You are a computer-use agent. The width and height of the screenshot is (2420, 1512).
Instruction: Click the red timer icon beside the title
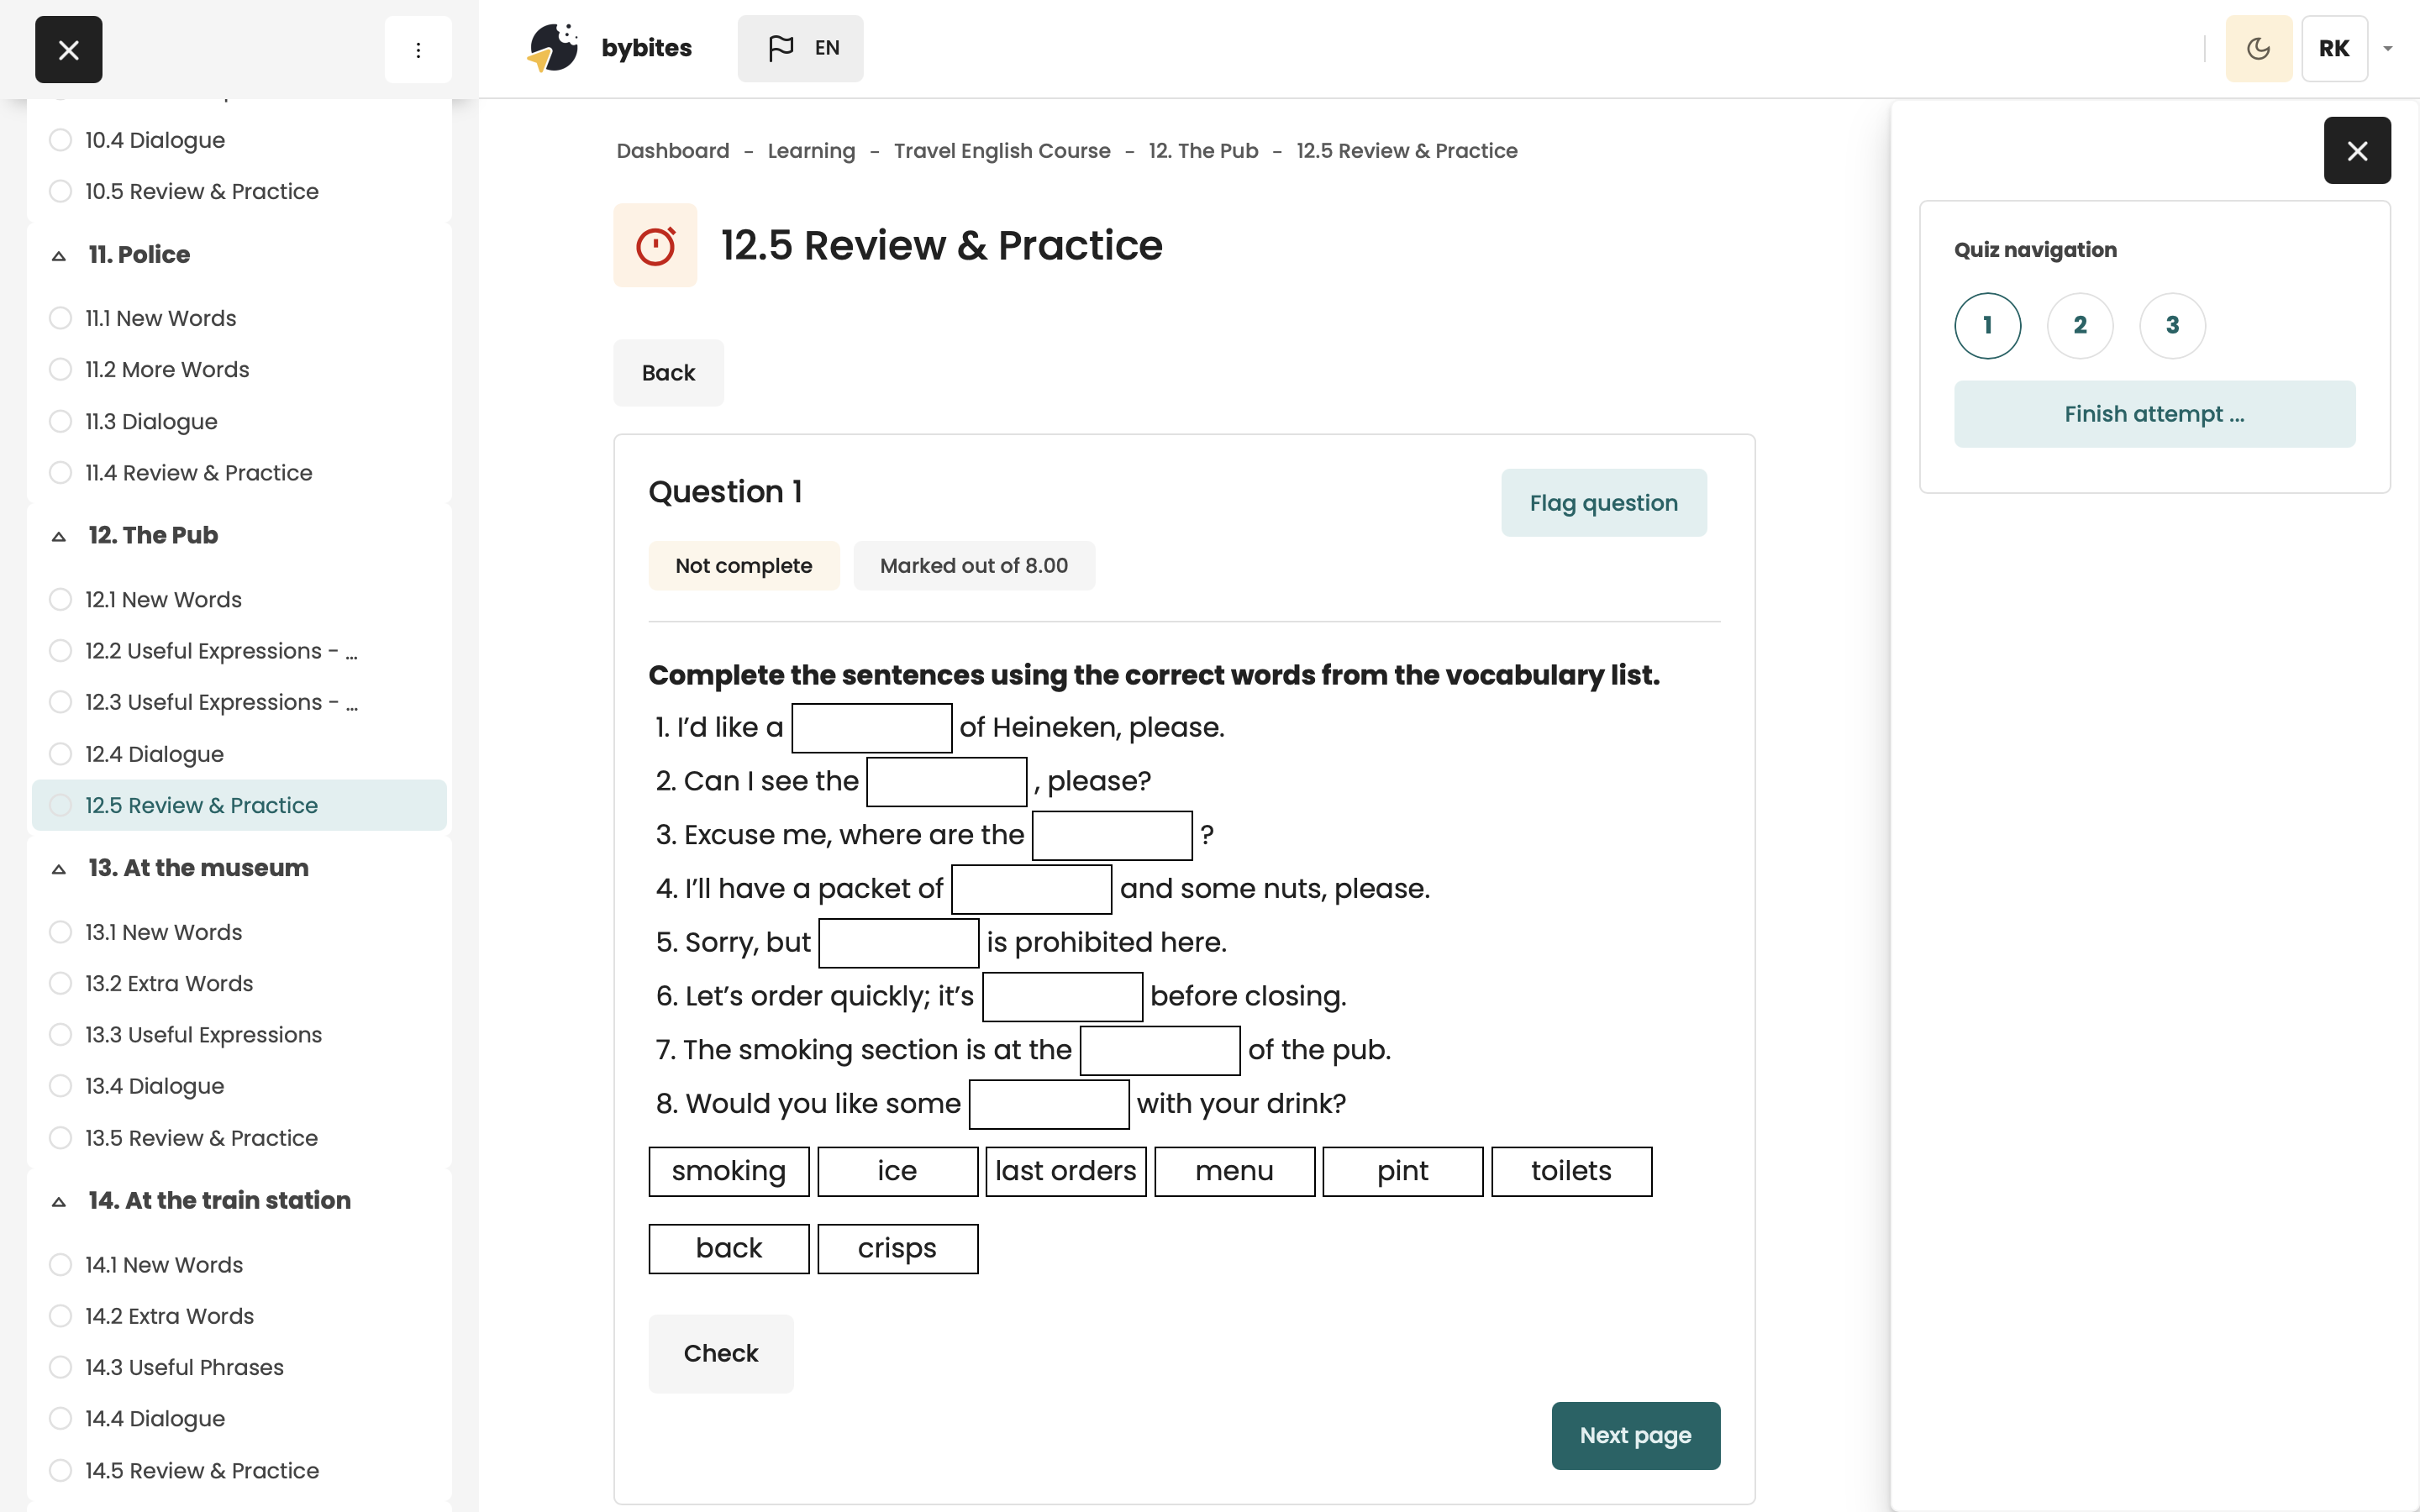click(655, 246)
